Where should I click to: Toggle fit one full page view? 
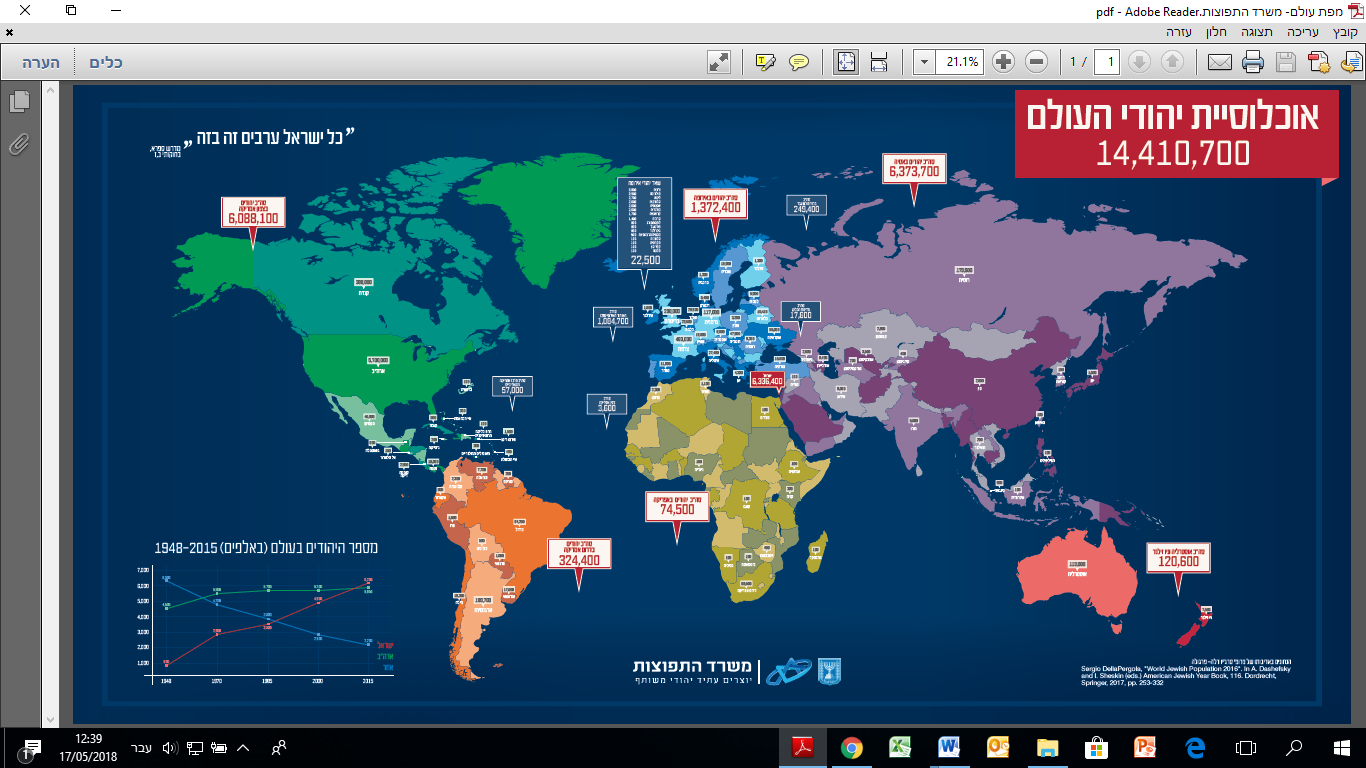pyautogui.click(x=846, y=62)
